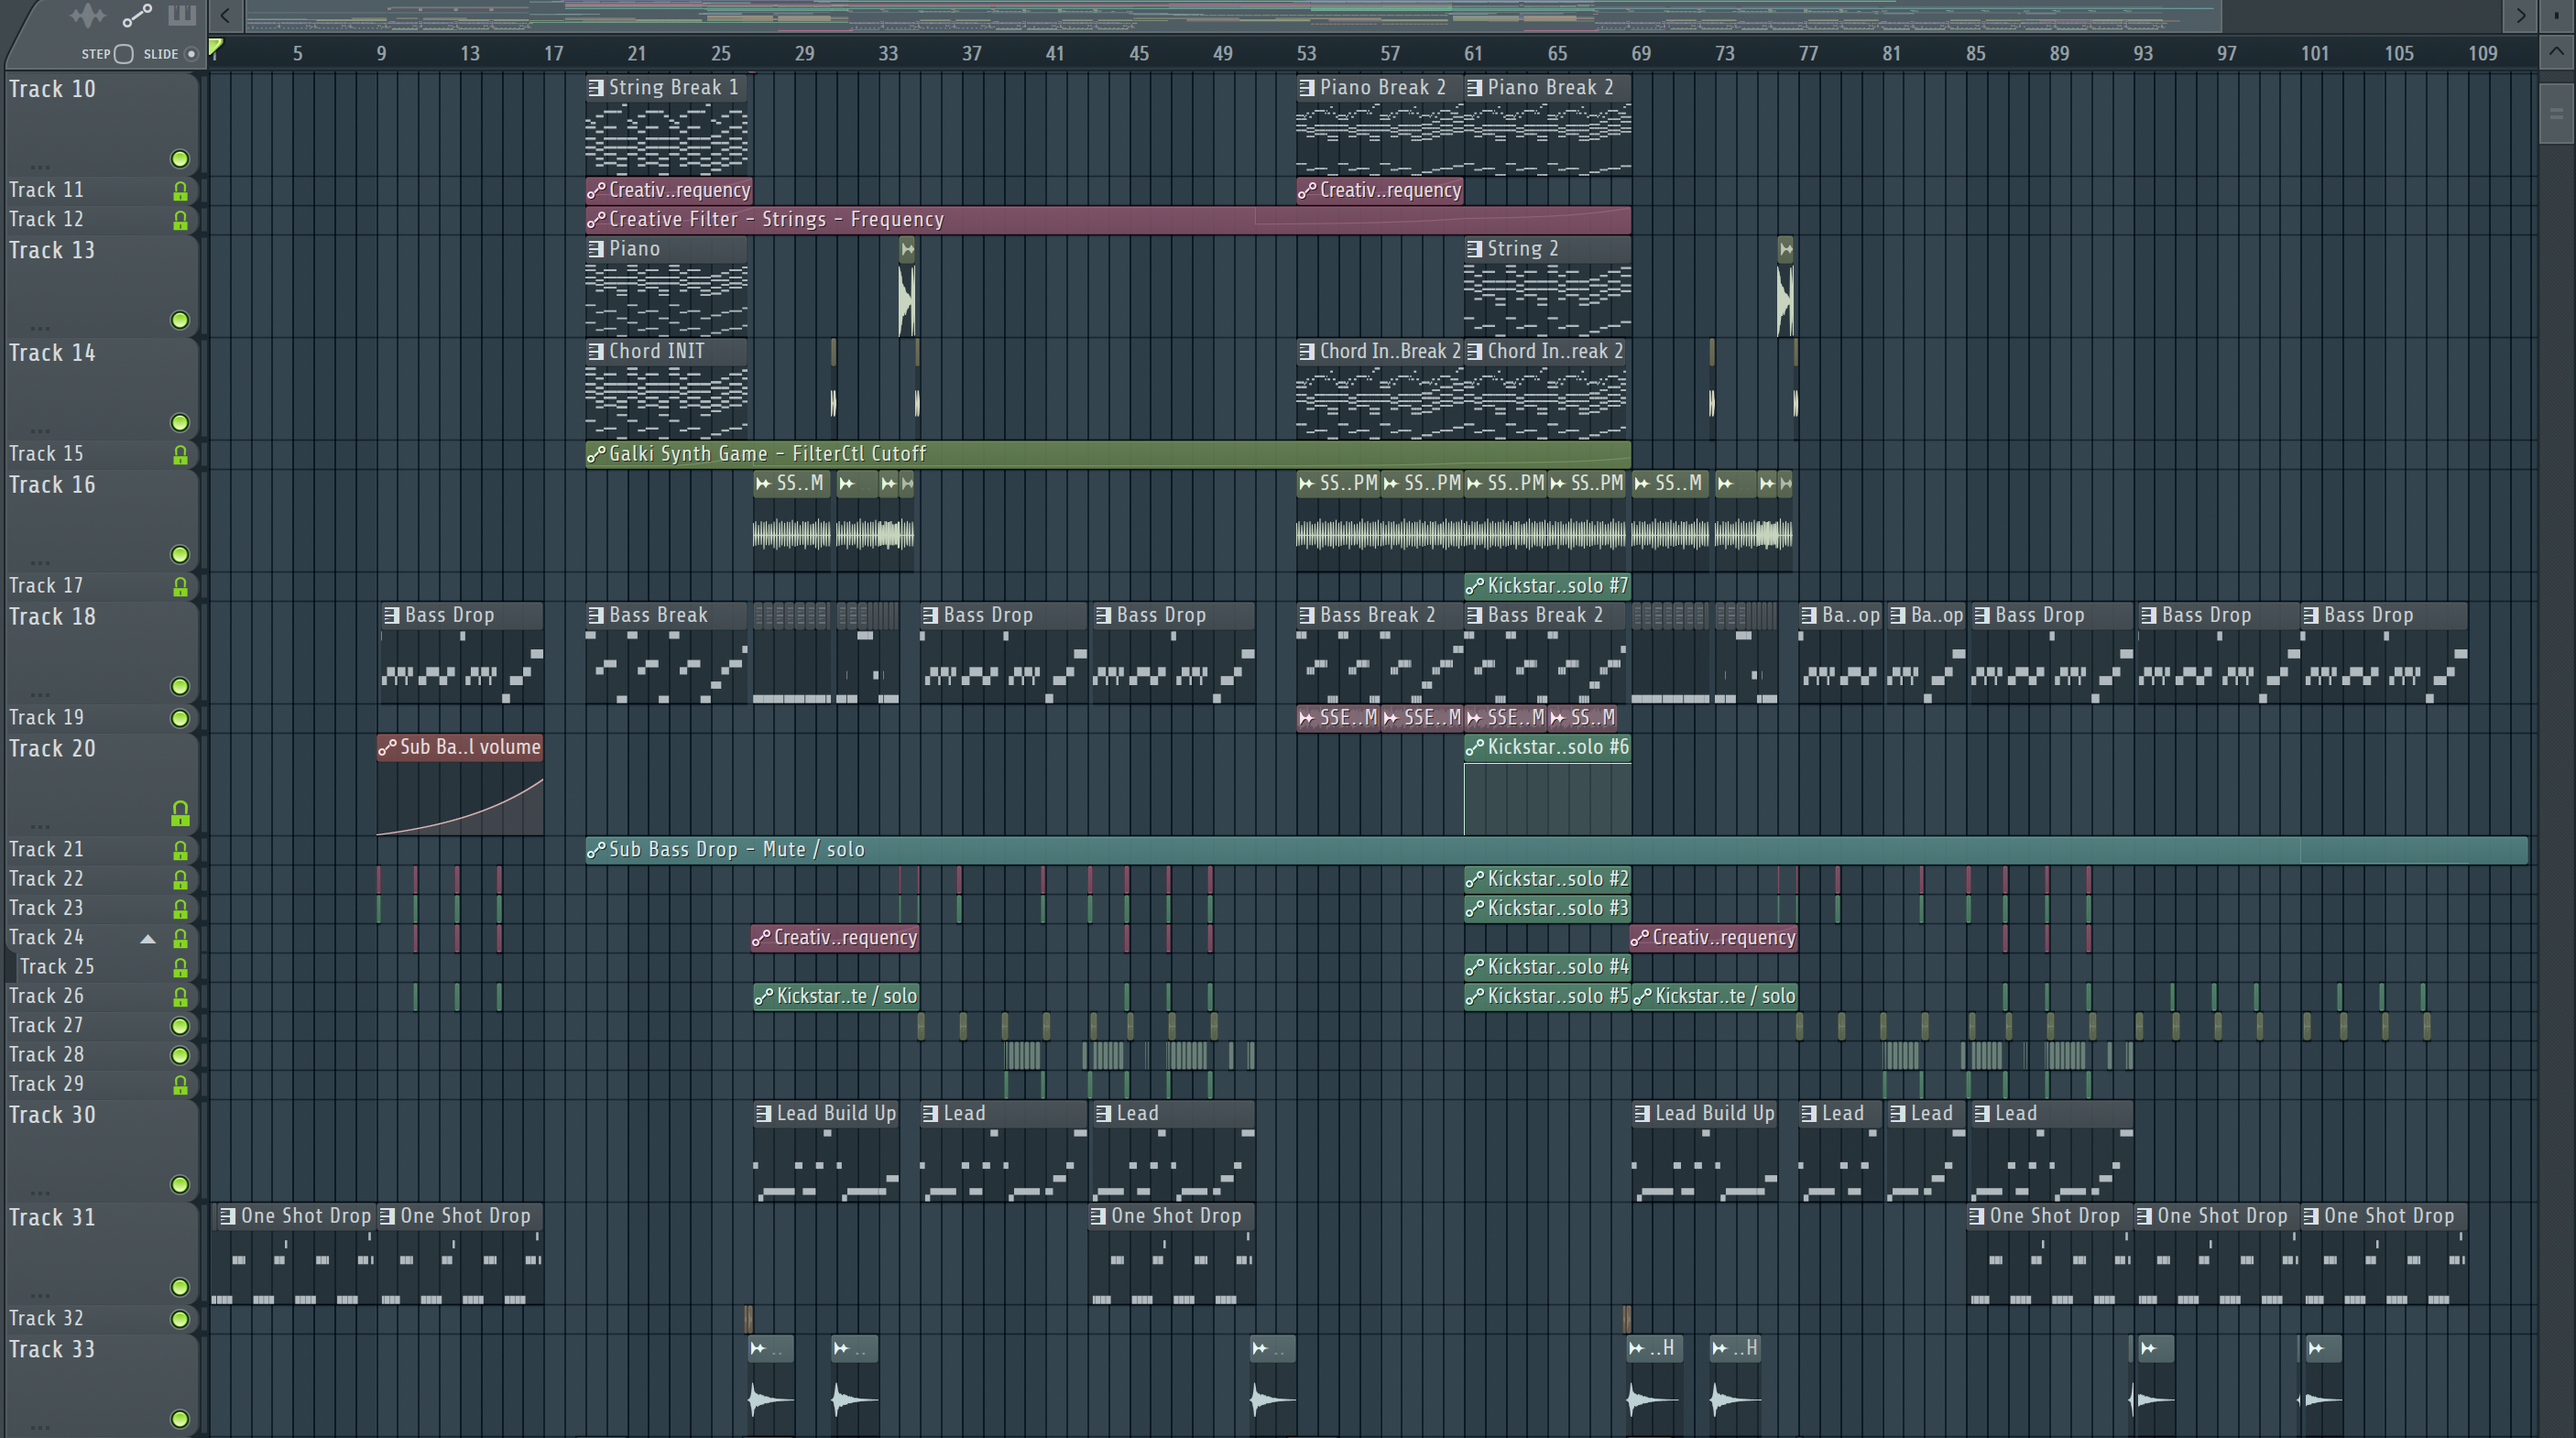Click automation icon of Galki Synth Game clip
The width and height of the screenshot is (2576, 1438).
(596, 454)
